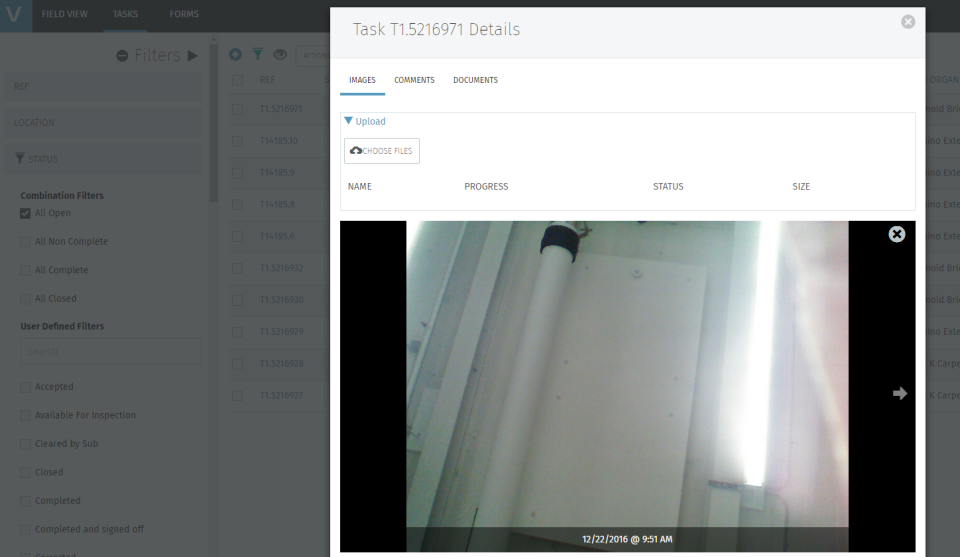Click the PROGRESS upload column header

(486, 187)
